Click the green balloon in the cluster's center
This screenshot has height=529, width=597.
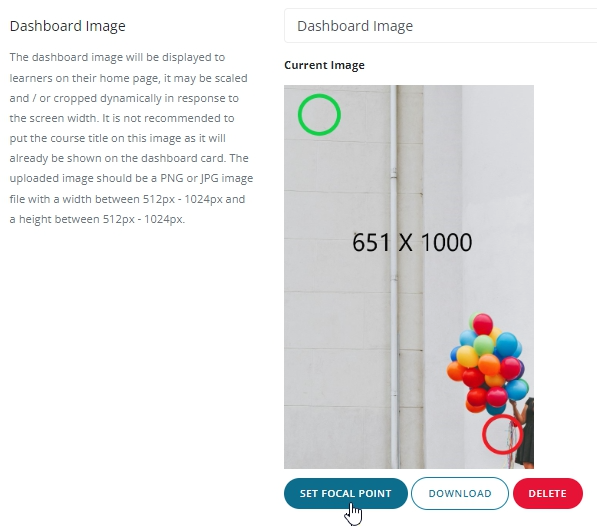[x=484, y=345]
